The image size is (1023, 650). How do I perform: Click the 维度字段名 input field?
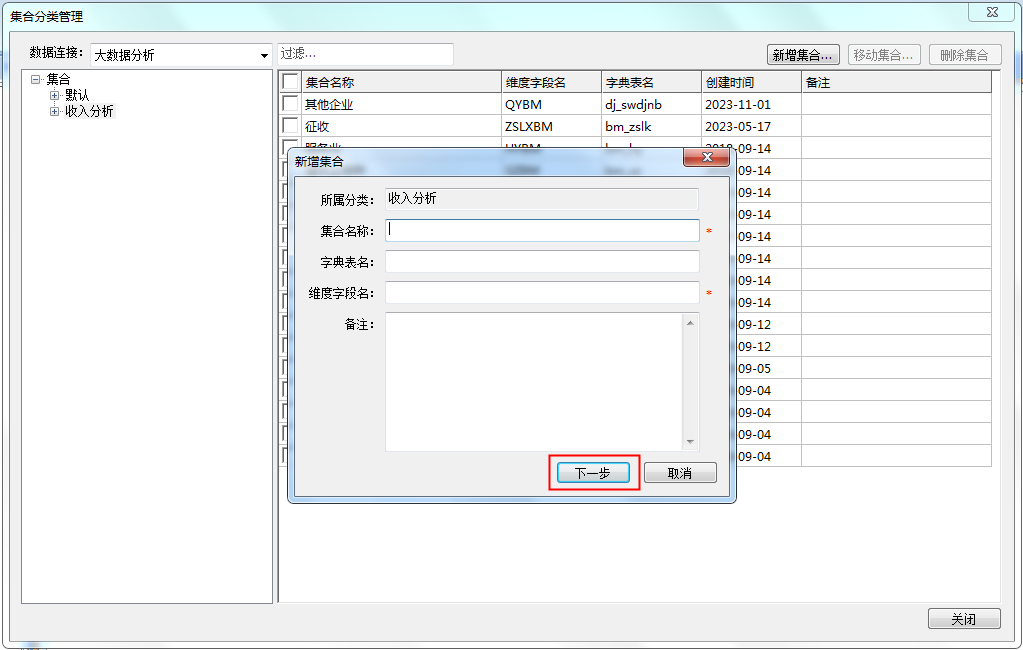pos(542,293)
